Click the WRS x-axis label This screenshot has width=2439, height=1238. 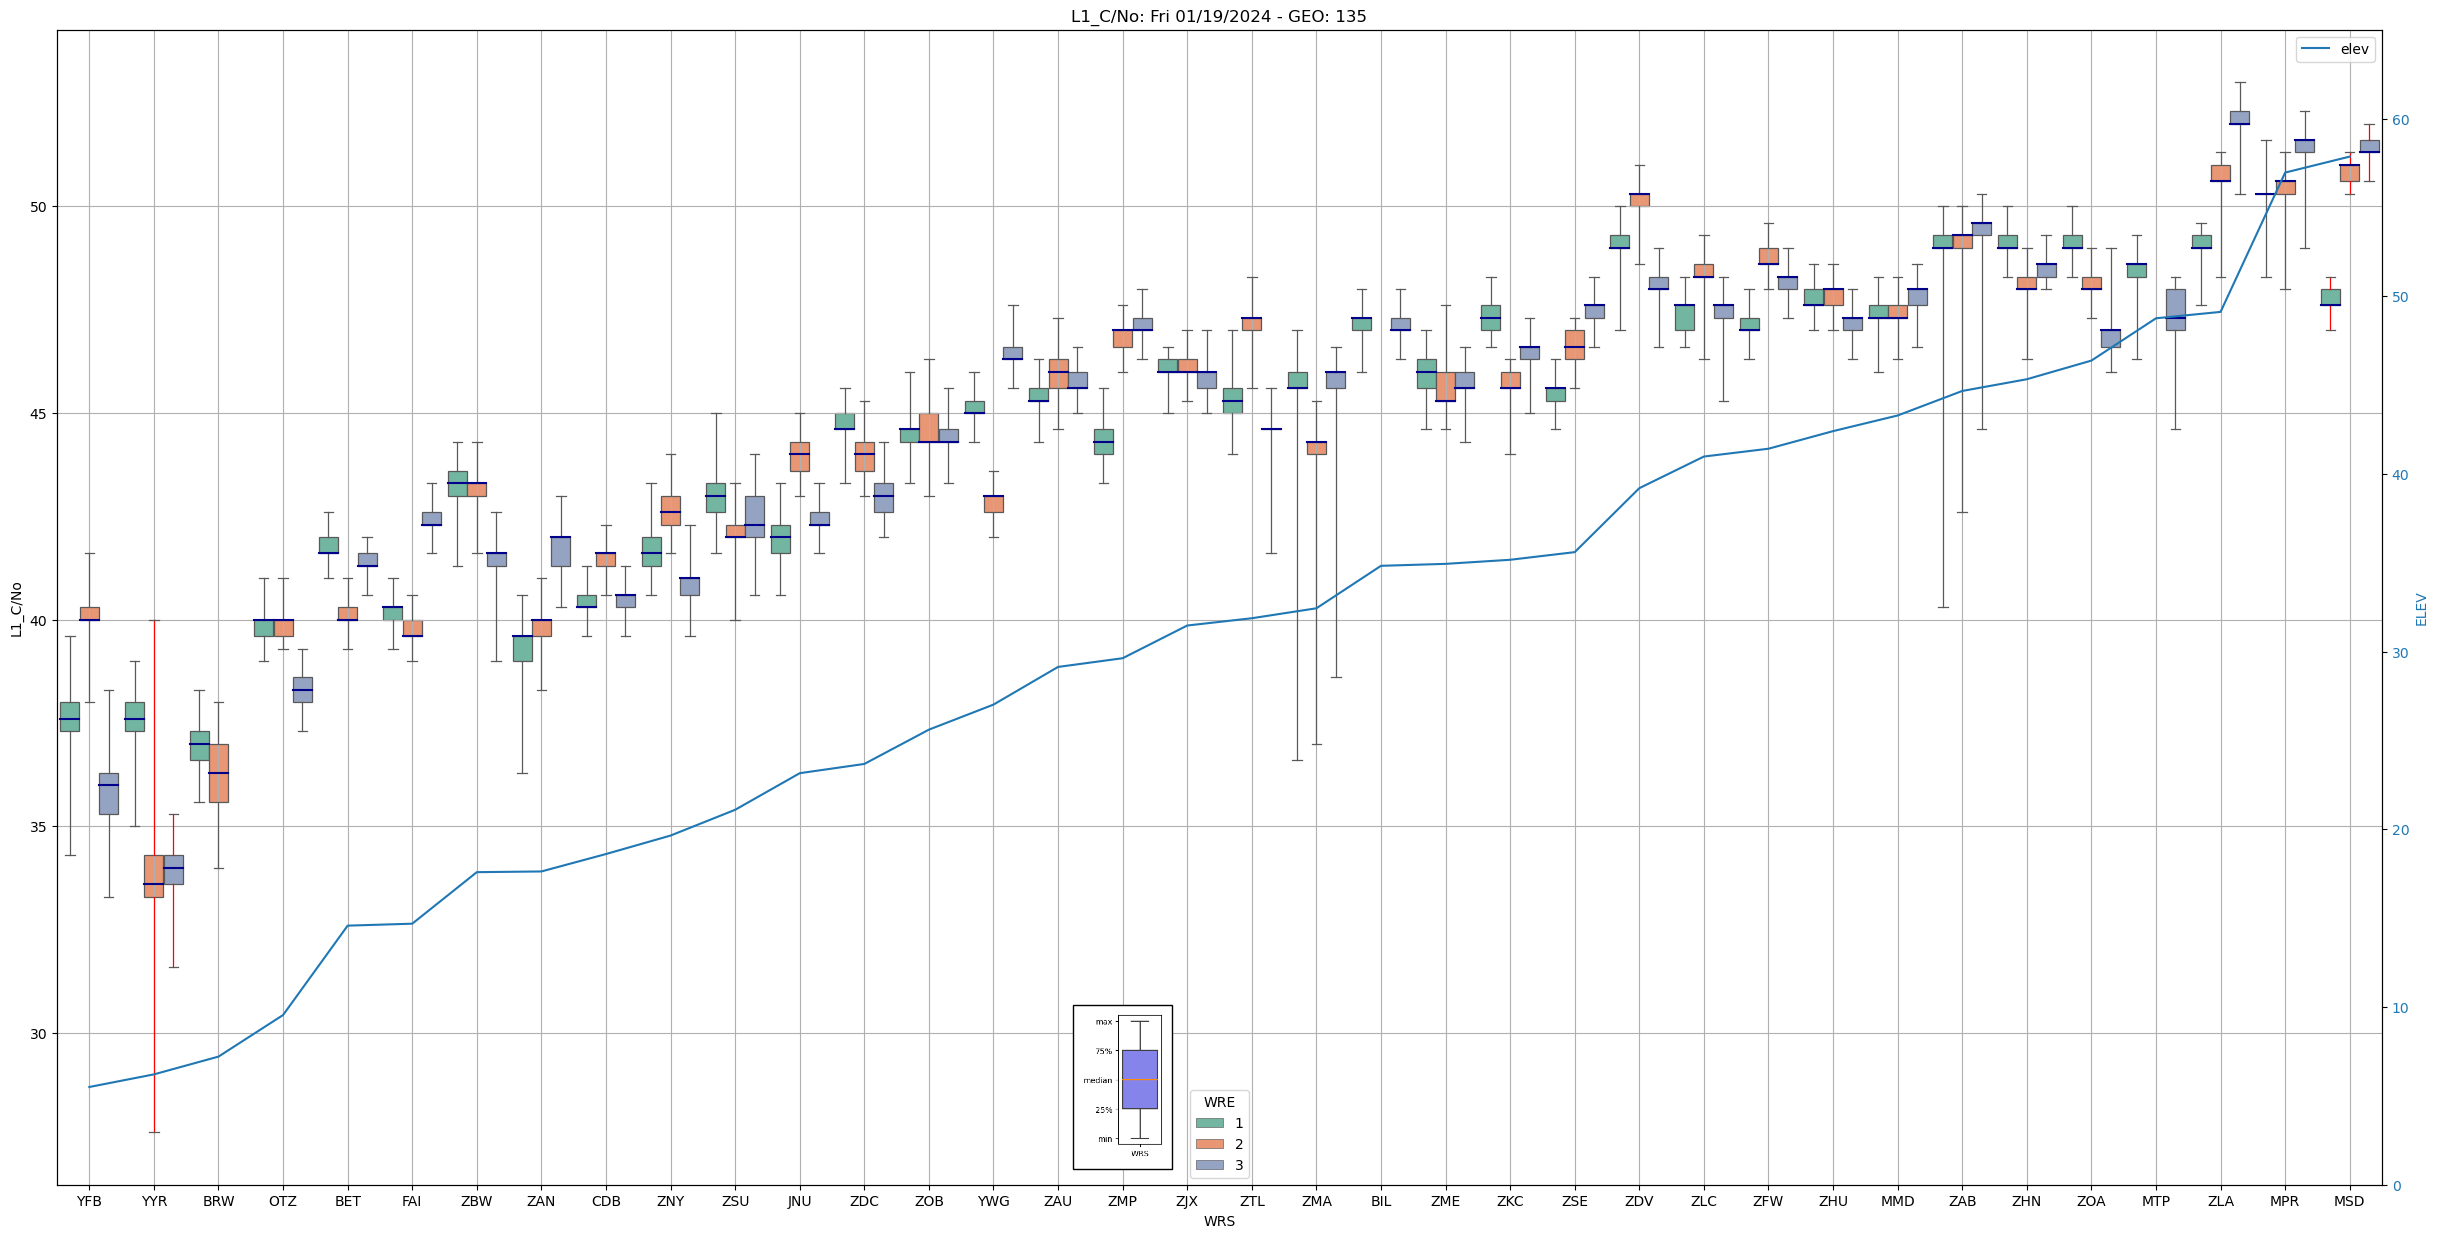point(1219,1222)
